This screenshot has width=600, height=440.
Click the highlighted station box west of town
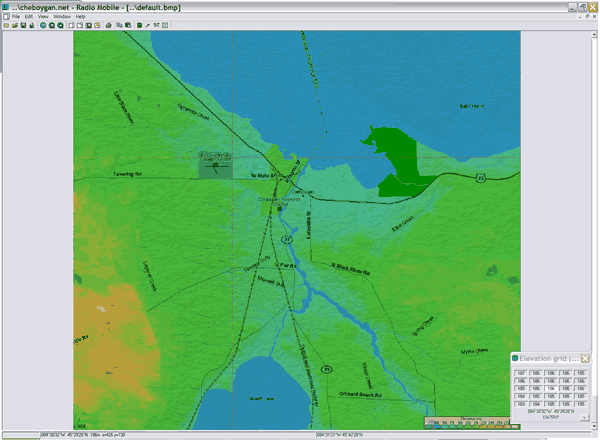[x=215, y=165]
